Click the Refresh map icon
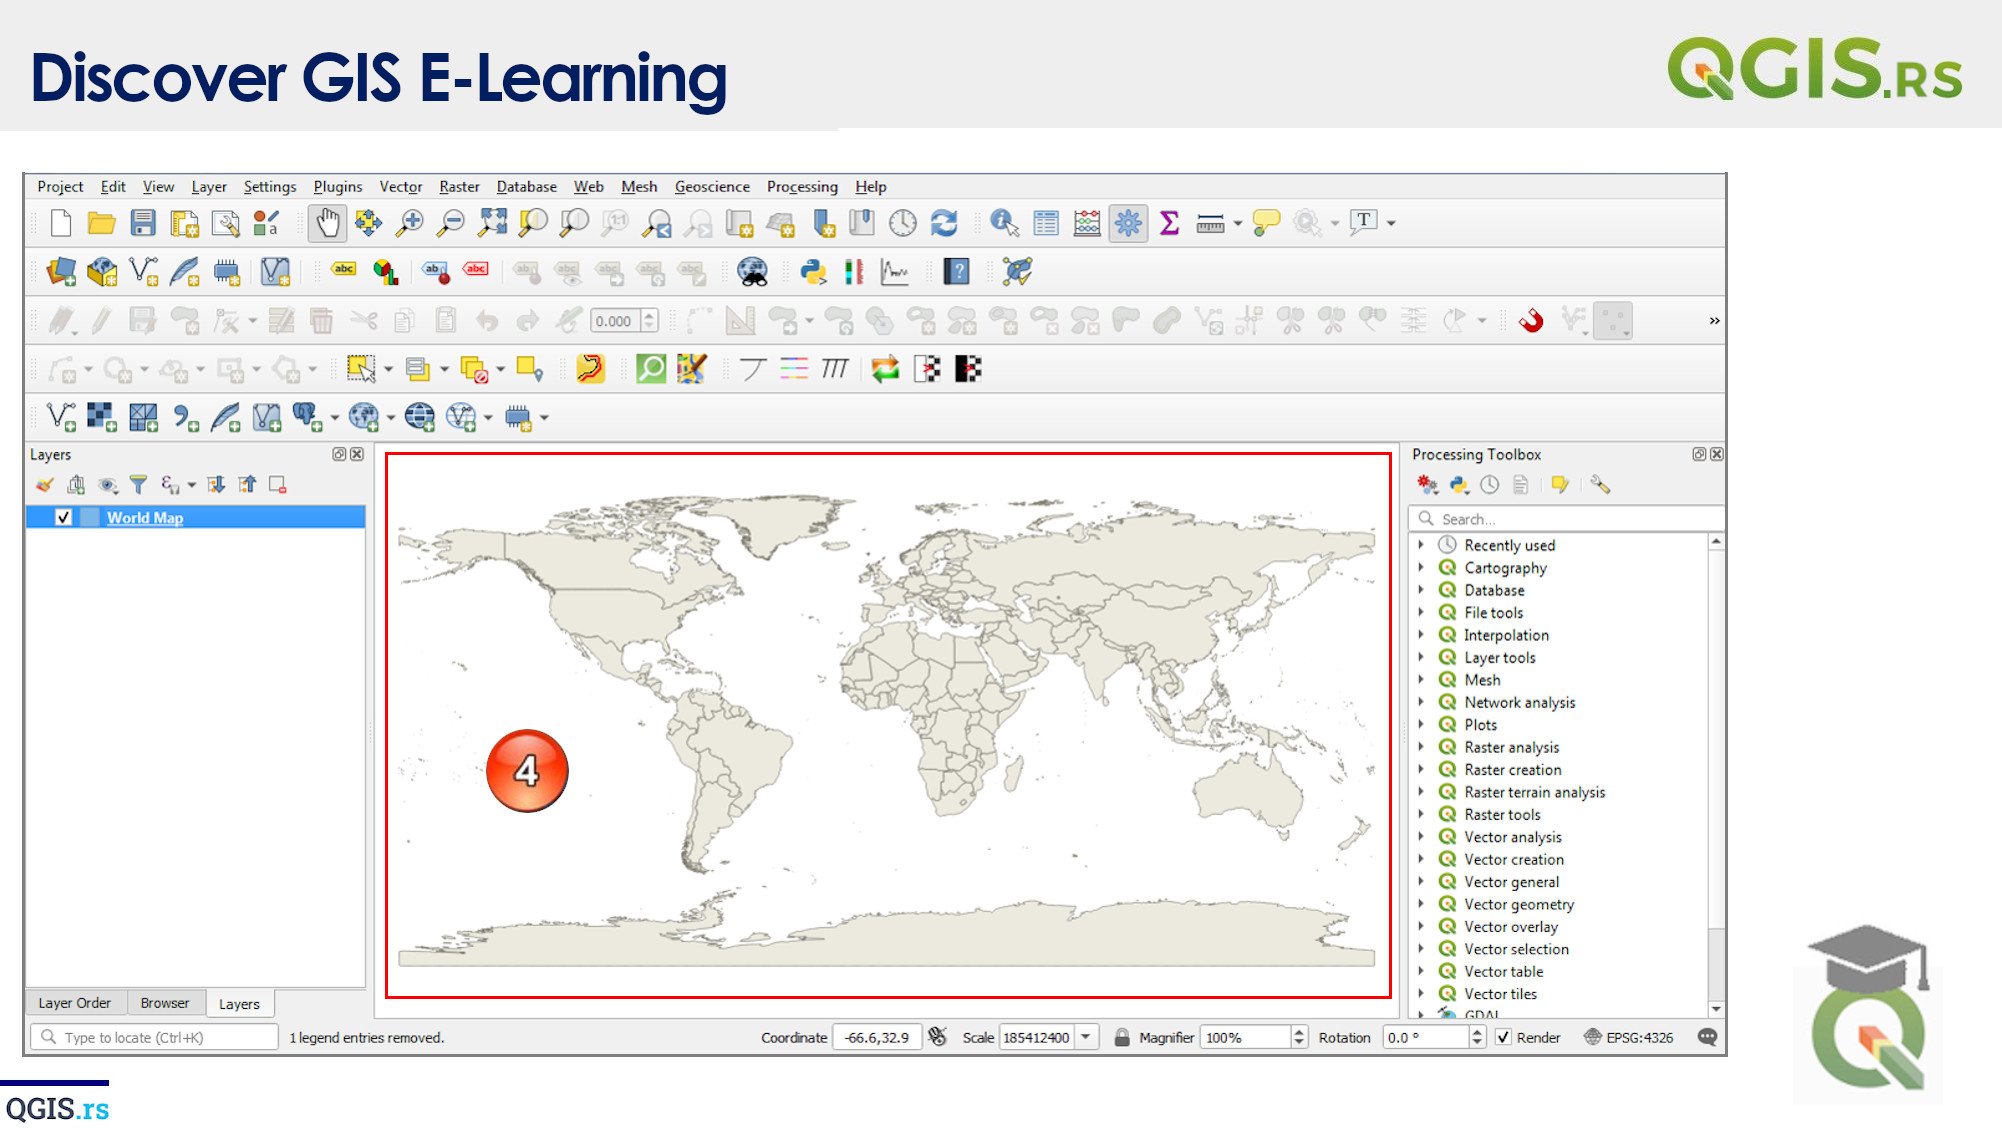 point(944,223)
